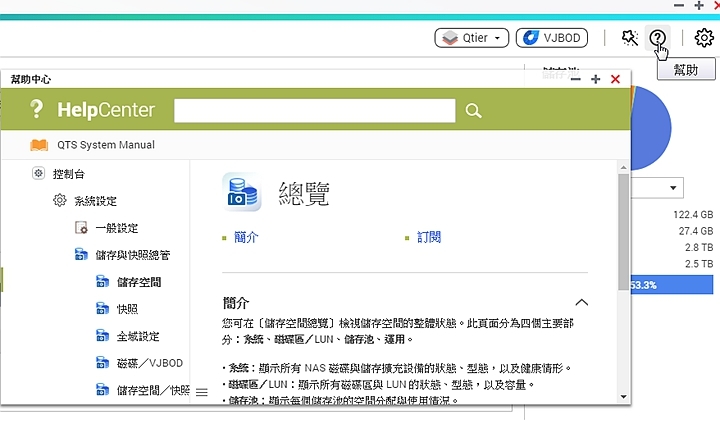Image resolution: width=720 pixels, height=424 pixels.
Task: Click the sidebar hamburger handle icon
Action: (202, 392)
